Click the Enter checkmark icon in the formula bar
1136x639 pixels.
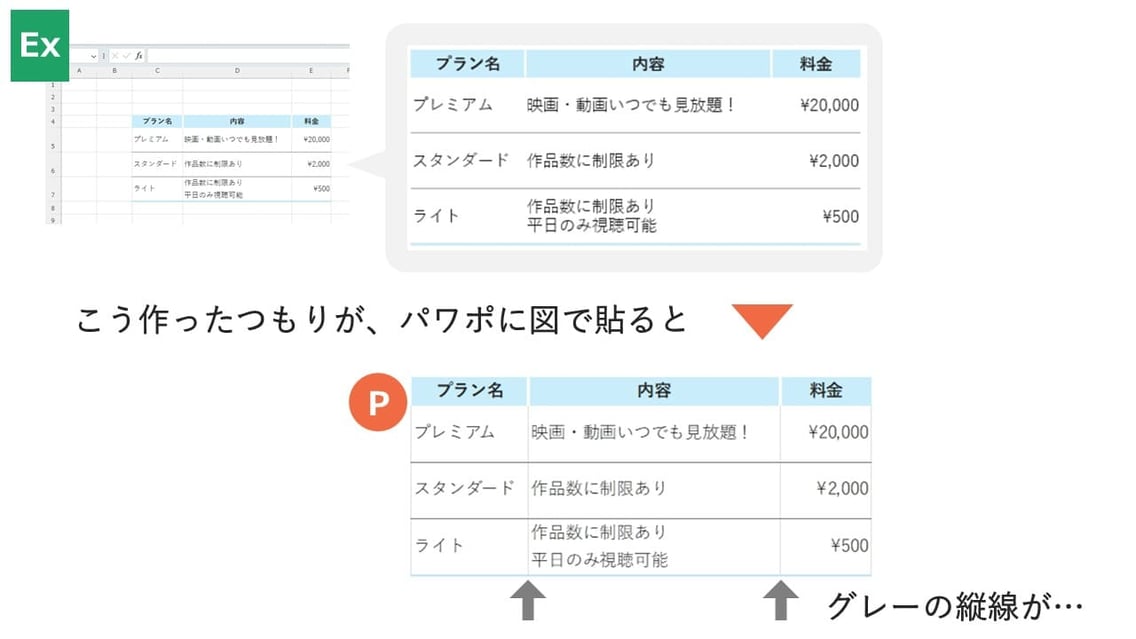126,55
